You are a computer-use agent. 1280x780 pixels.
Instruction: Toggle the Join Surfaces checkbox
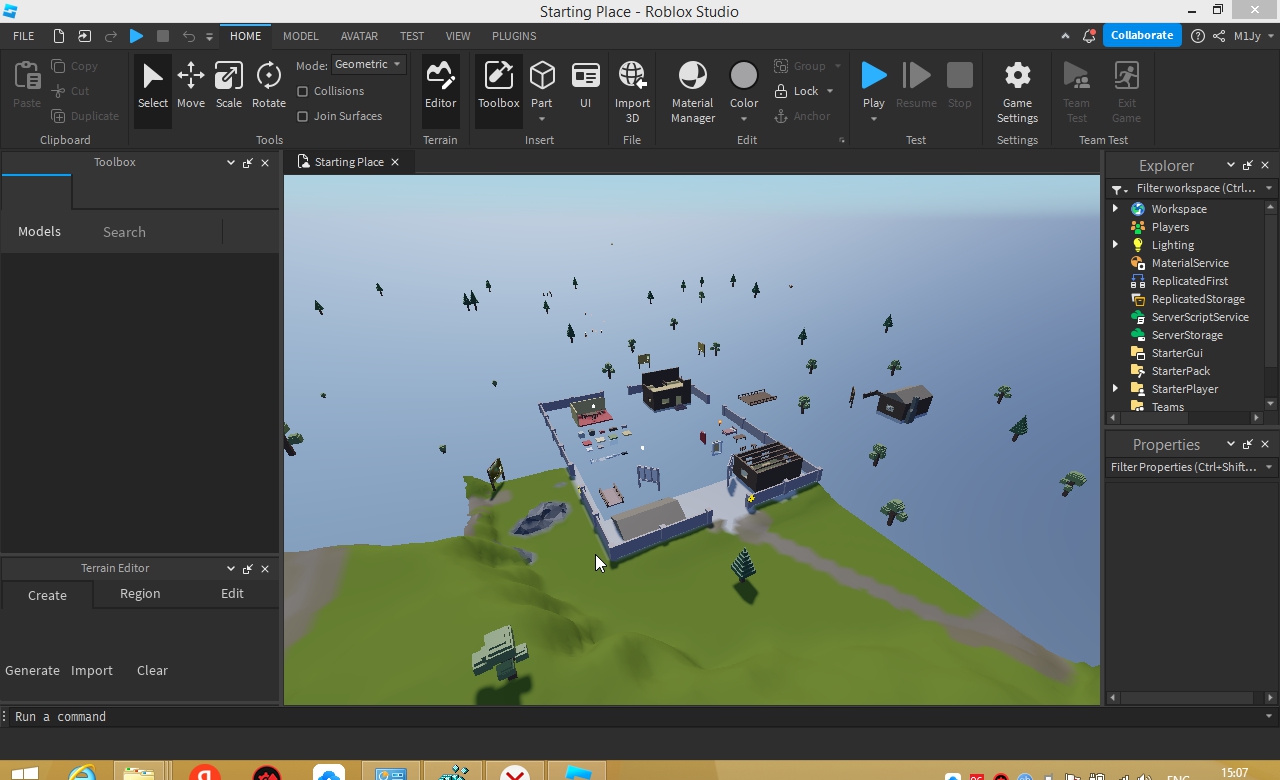(303, 116)
